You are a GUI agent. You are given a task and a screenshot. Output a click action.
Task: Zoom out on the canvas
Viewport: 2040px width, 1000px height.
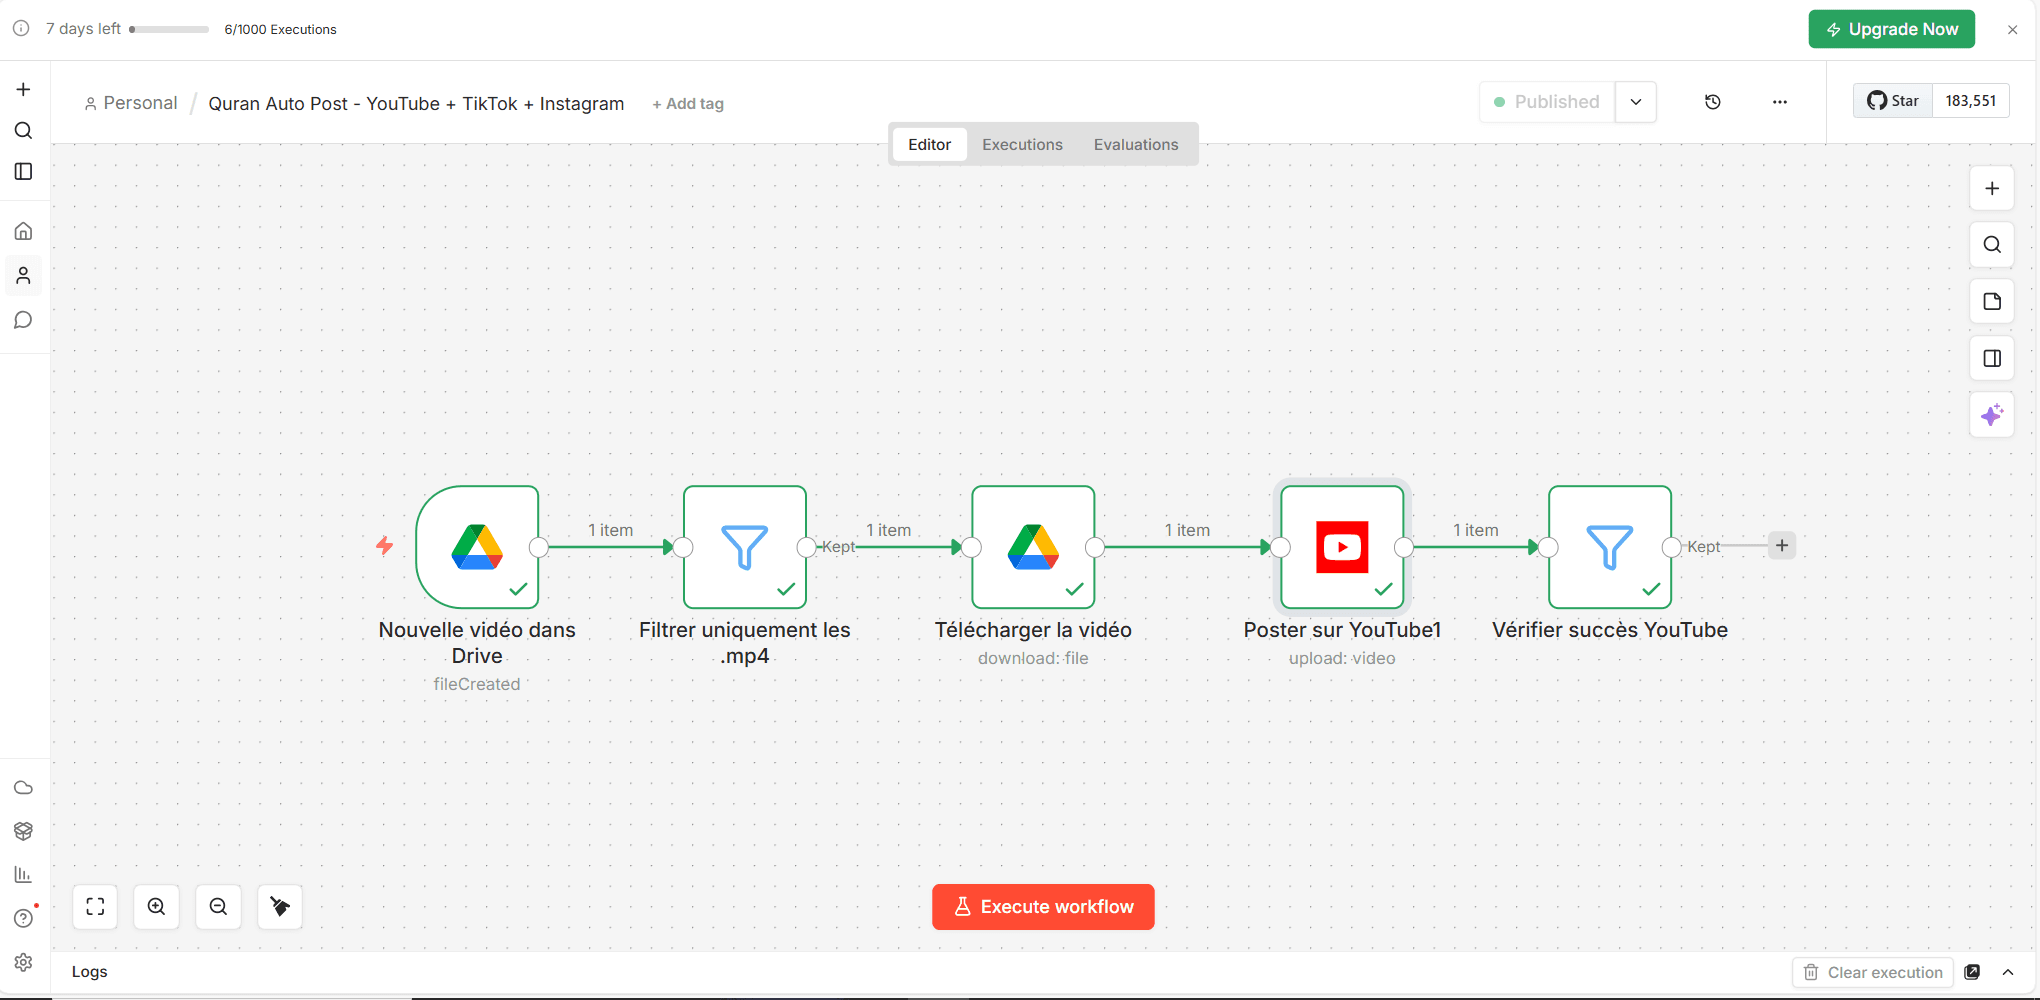pyautogui.click(x=218, y=907)
